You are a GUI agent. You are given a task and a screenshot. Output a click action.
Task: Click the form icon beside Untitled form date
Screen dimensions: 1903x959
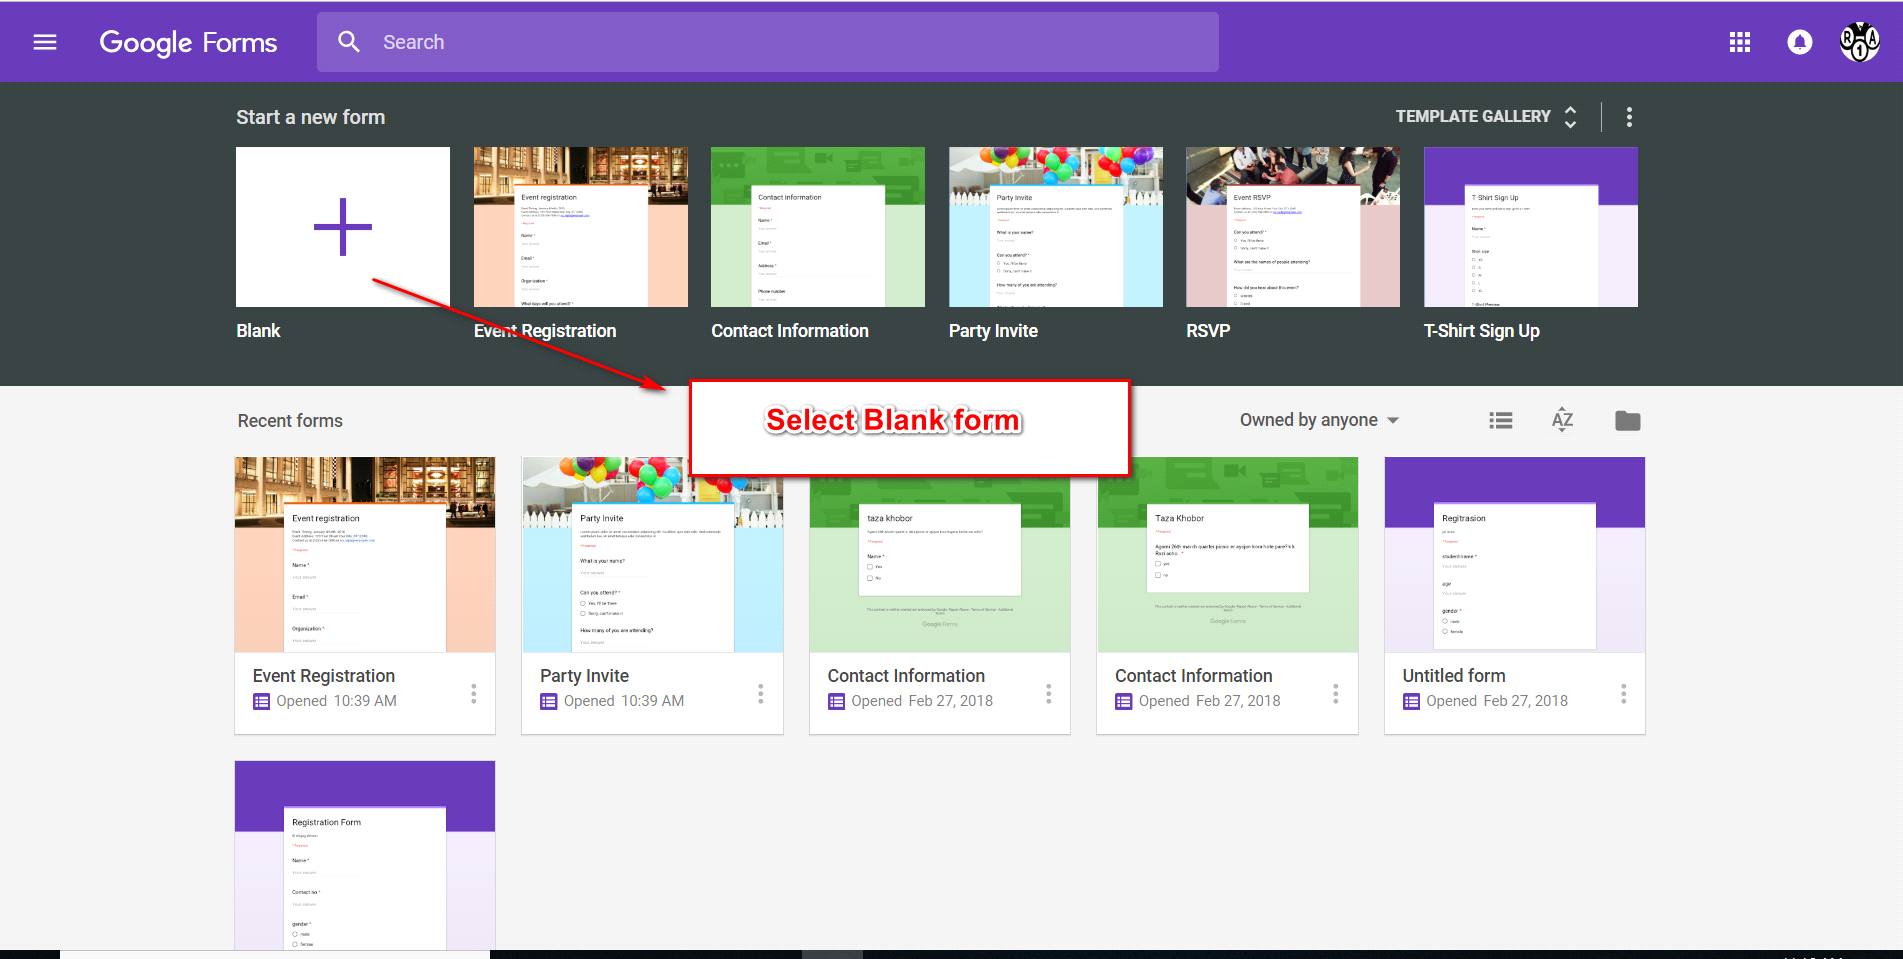point(1412,702)
